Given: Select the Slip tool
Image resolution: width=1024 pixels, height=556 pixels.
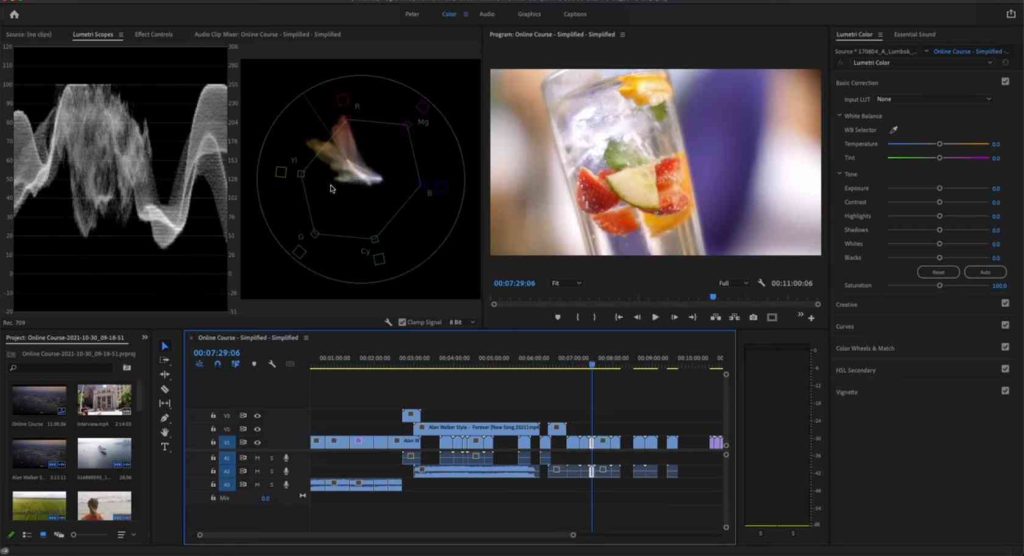Looking at the screenshot, I should click(x=165, y=403).
